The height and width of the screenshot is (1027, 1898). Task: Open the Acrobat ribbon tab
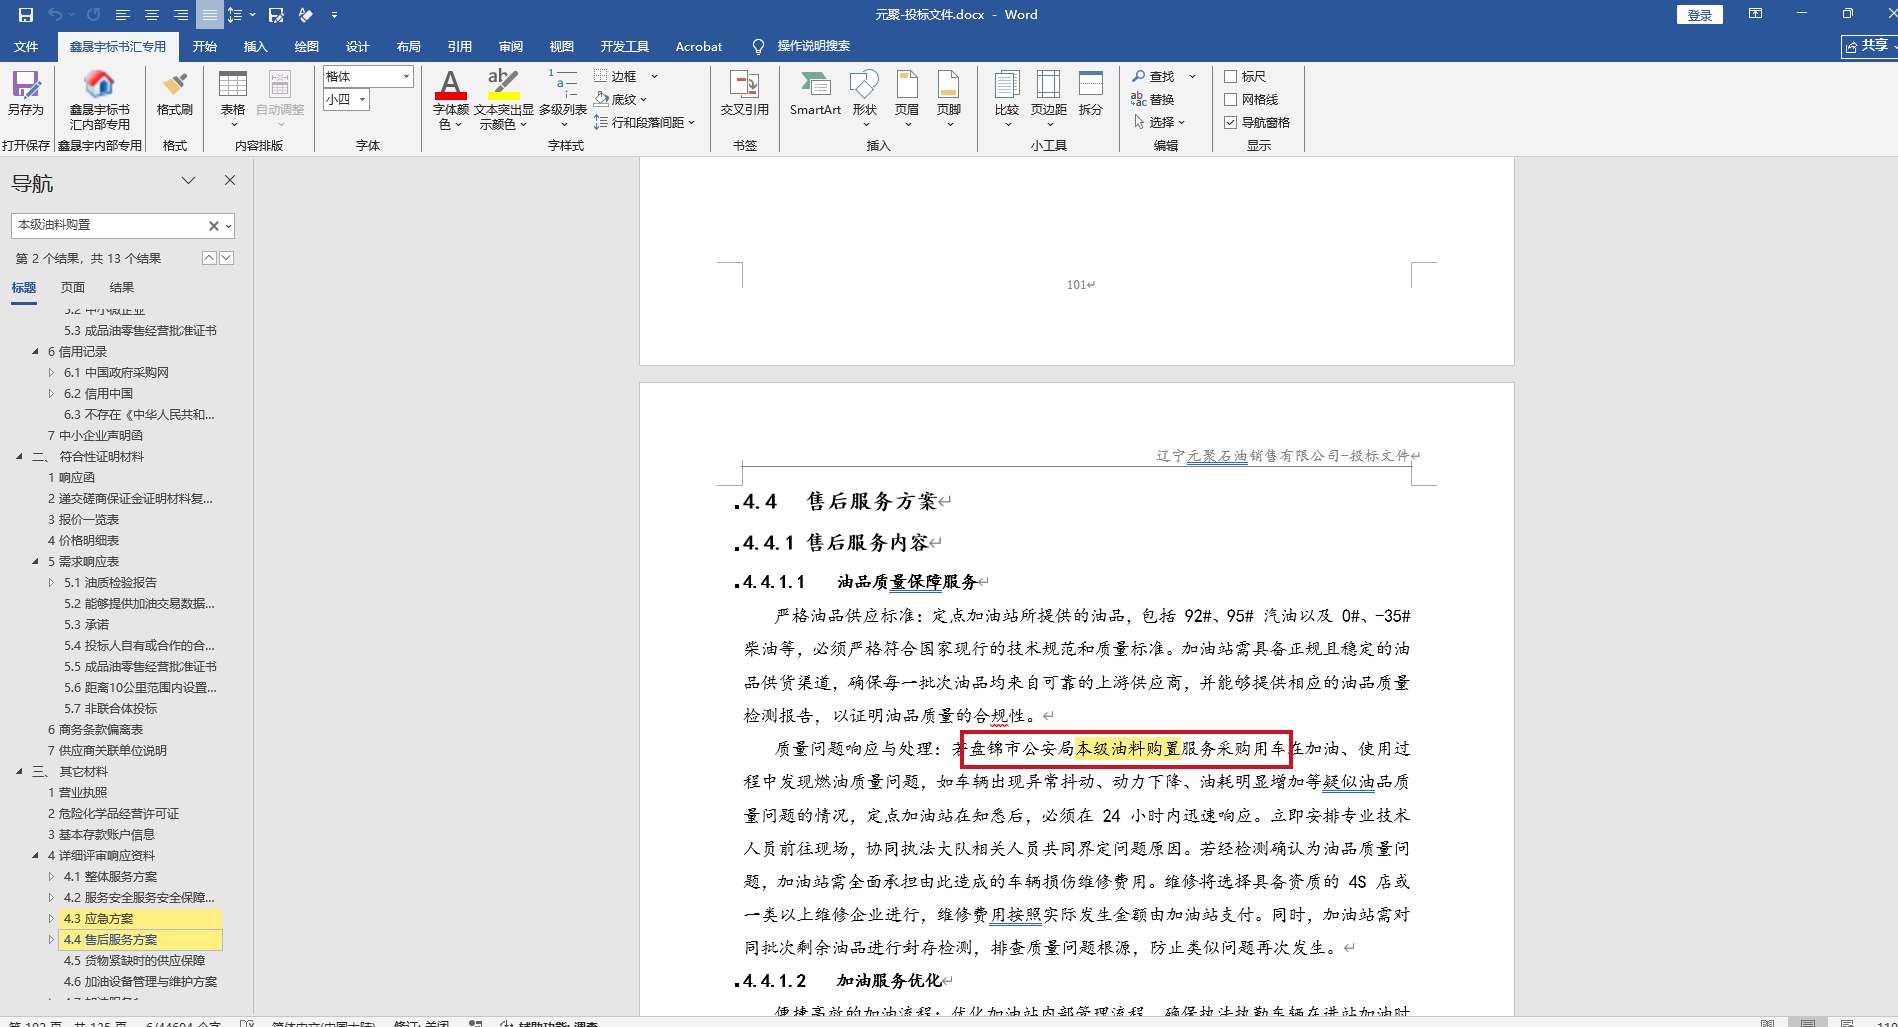(699, 46)
